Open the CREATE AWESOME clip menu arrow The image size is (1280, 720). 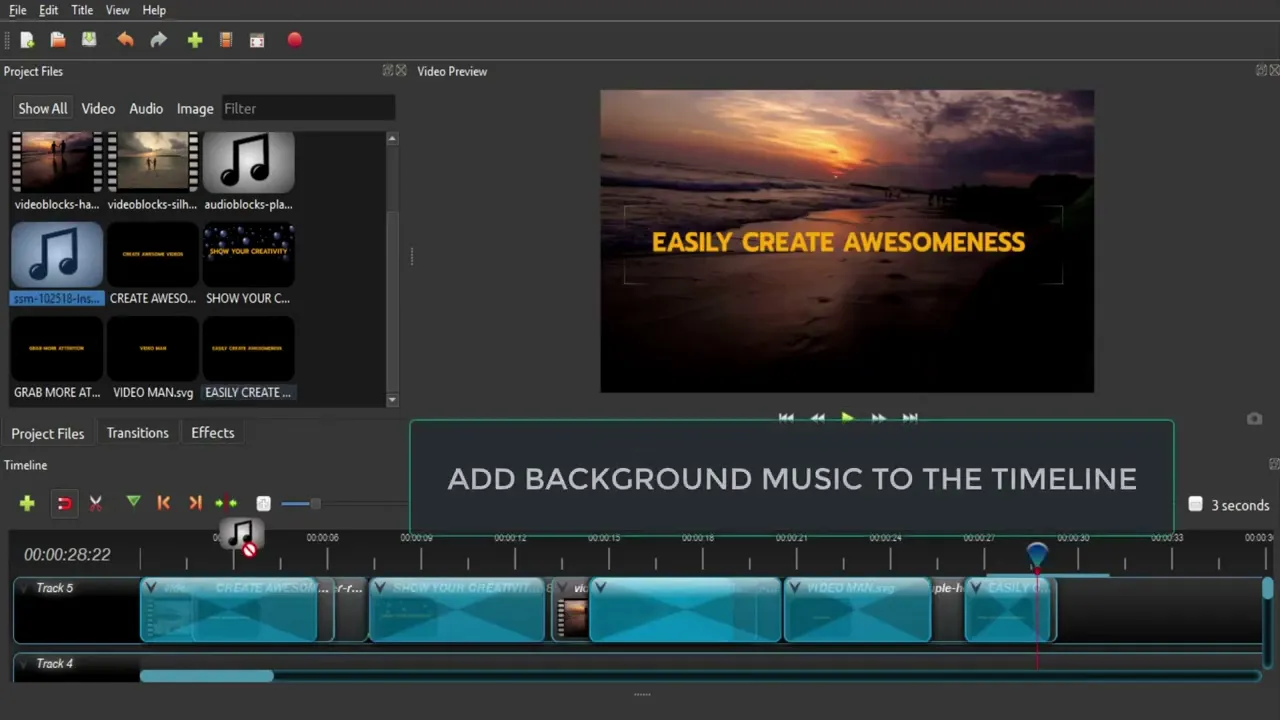click(x=151, y=588)
